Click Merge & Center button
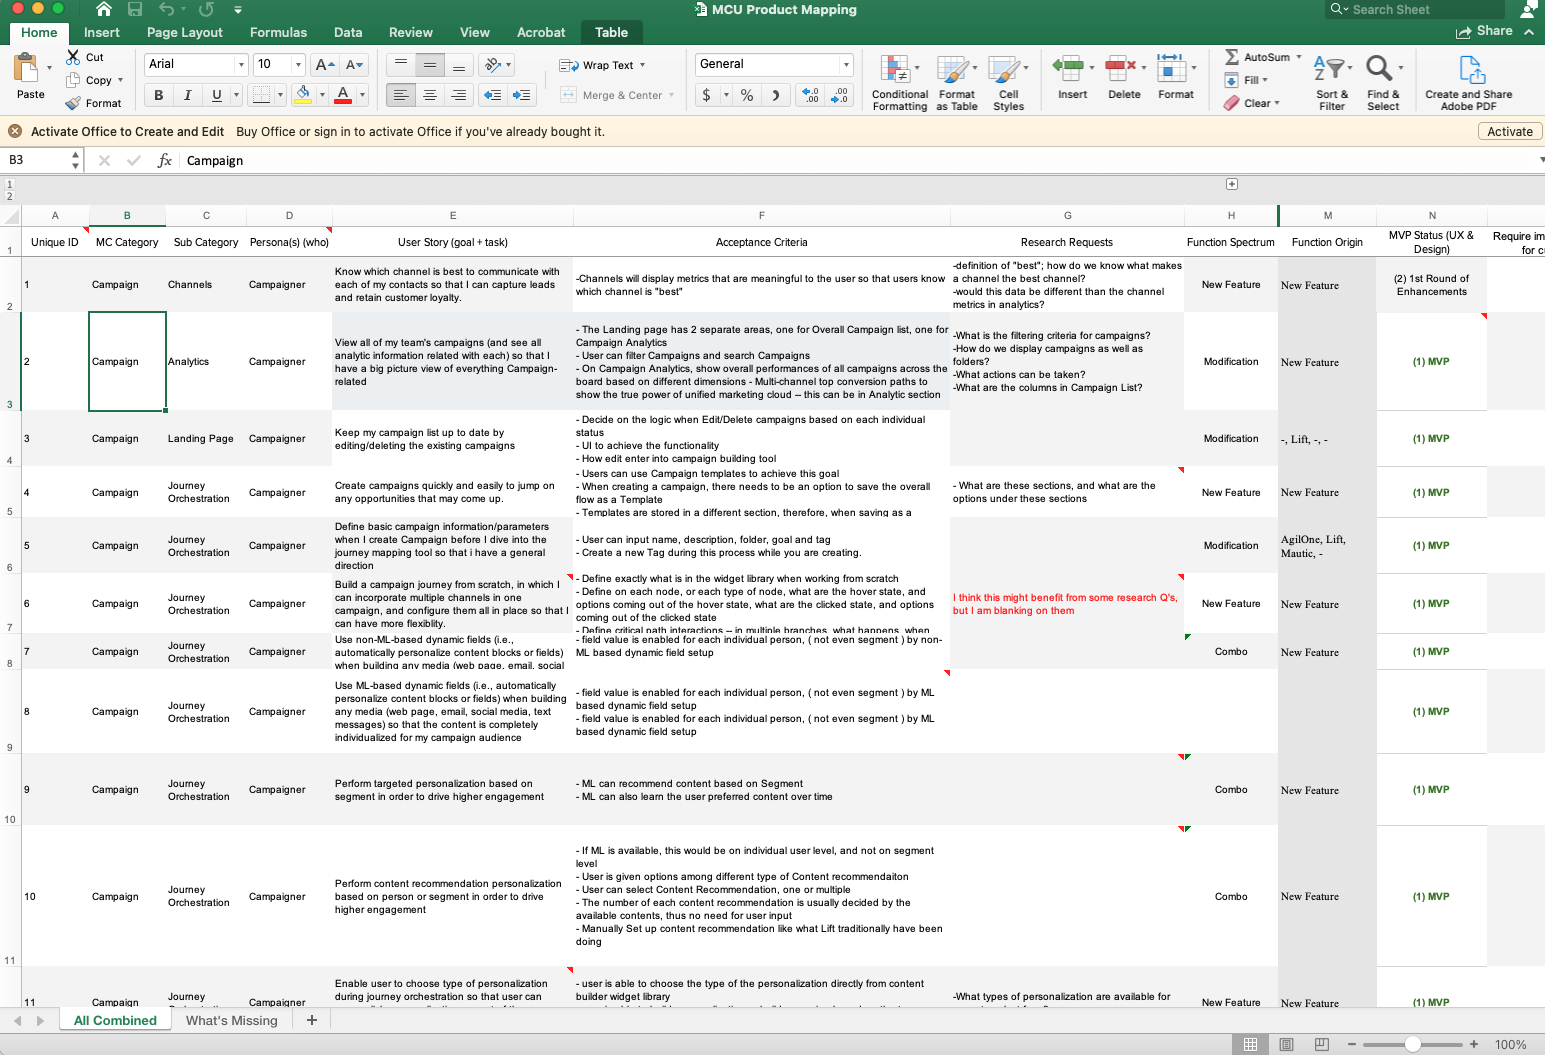Viewport: 1545px width, 1055px height. [617, 95]
